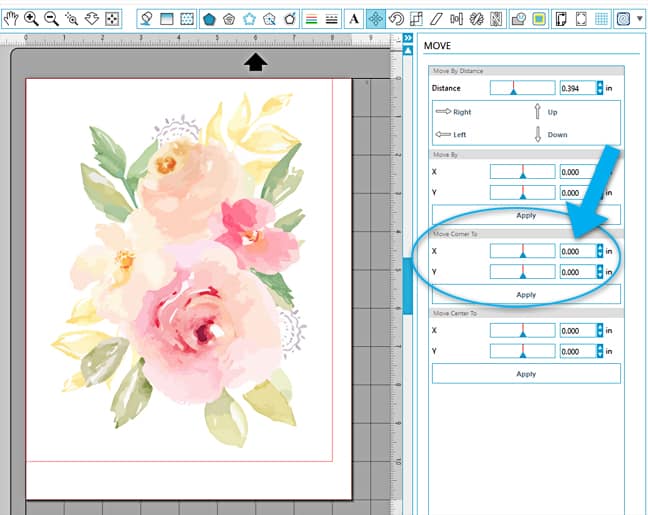This screenshot has width=648, height=515.
Task: Select the Pan hand tool
Action: (x=11, y=19)
